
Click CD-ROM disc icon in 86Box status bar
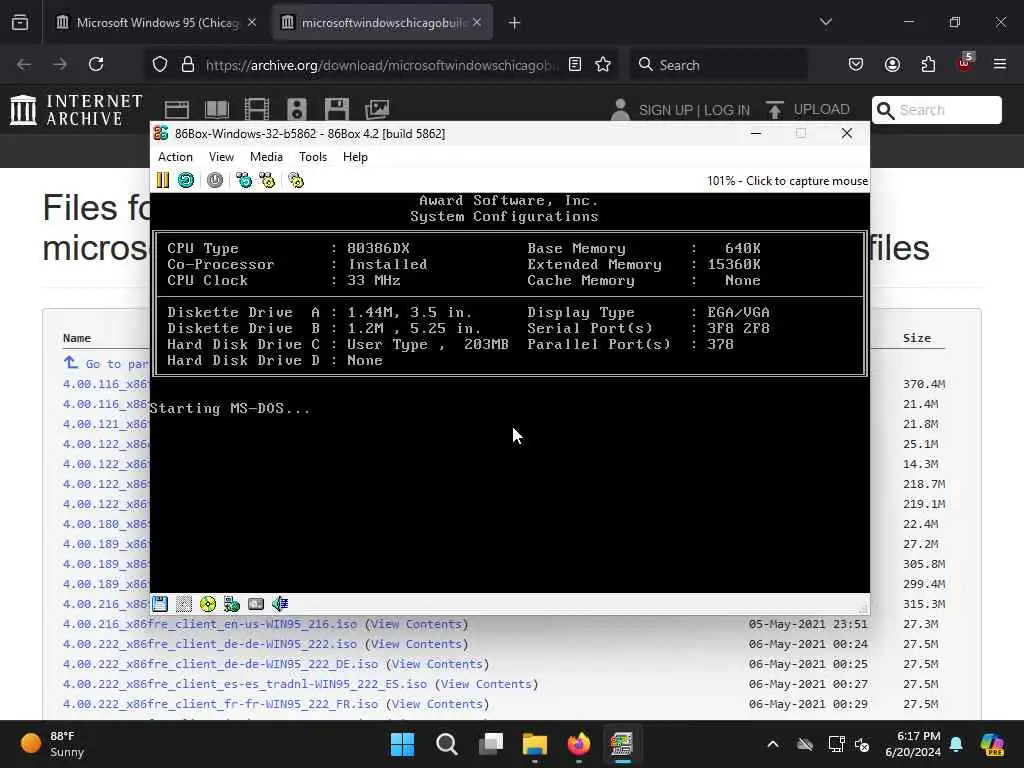[208, 604]
